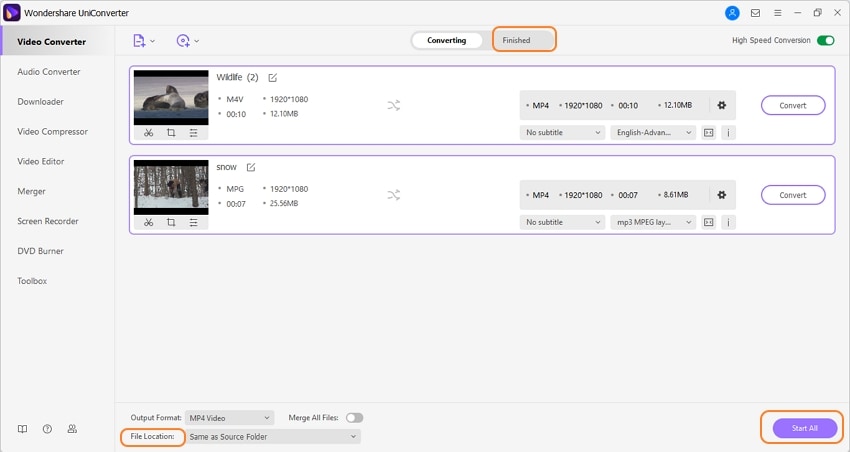
Task: Open the Same as Source Folder dropdown
Action: 273,437
